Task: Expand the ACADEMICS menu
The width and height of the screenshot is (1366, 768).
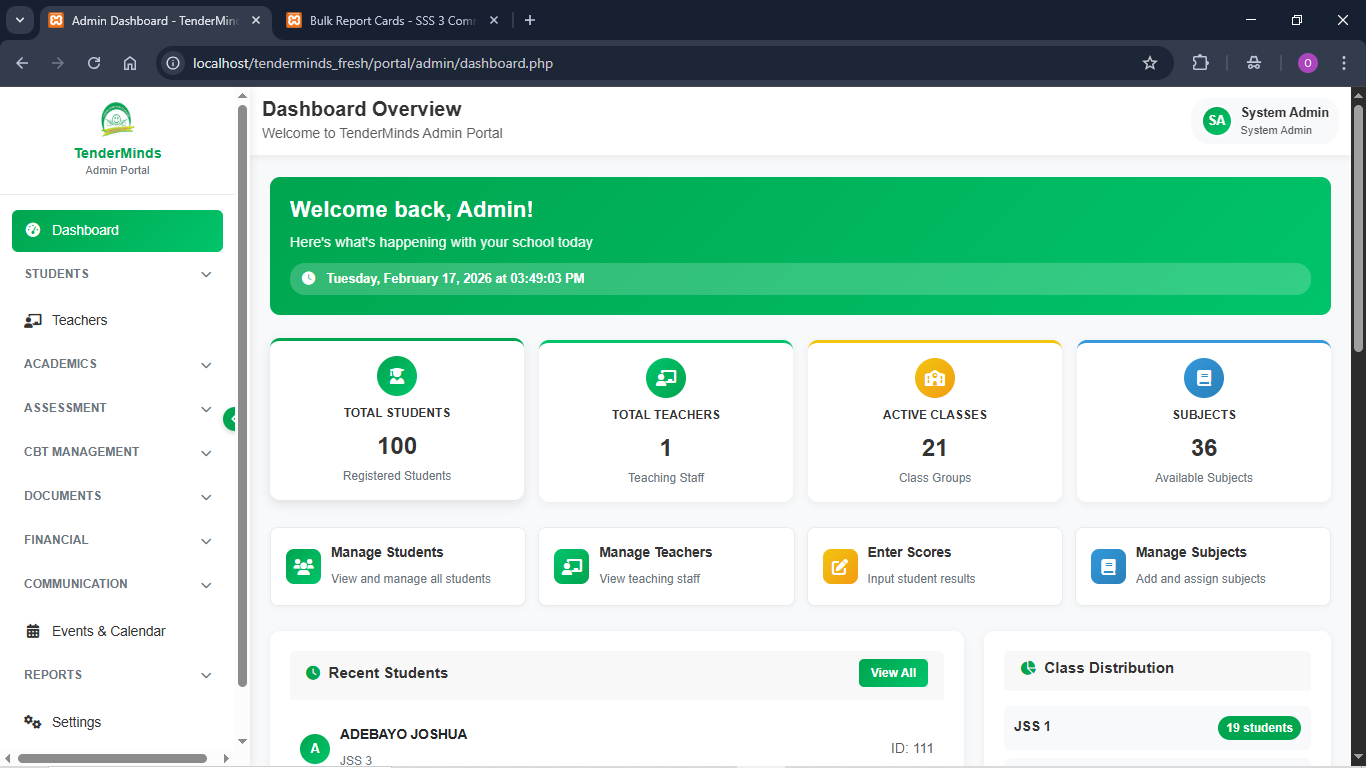Action: tap(117, 364)
